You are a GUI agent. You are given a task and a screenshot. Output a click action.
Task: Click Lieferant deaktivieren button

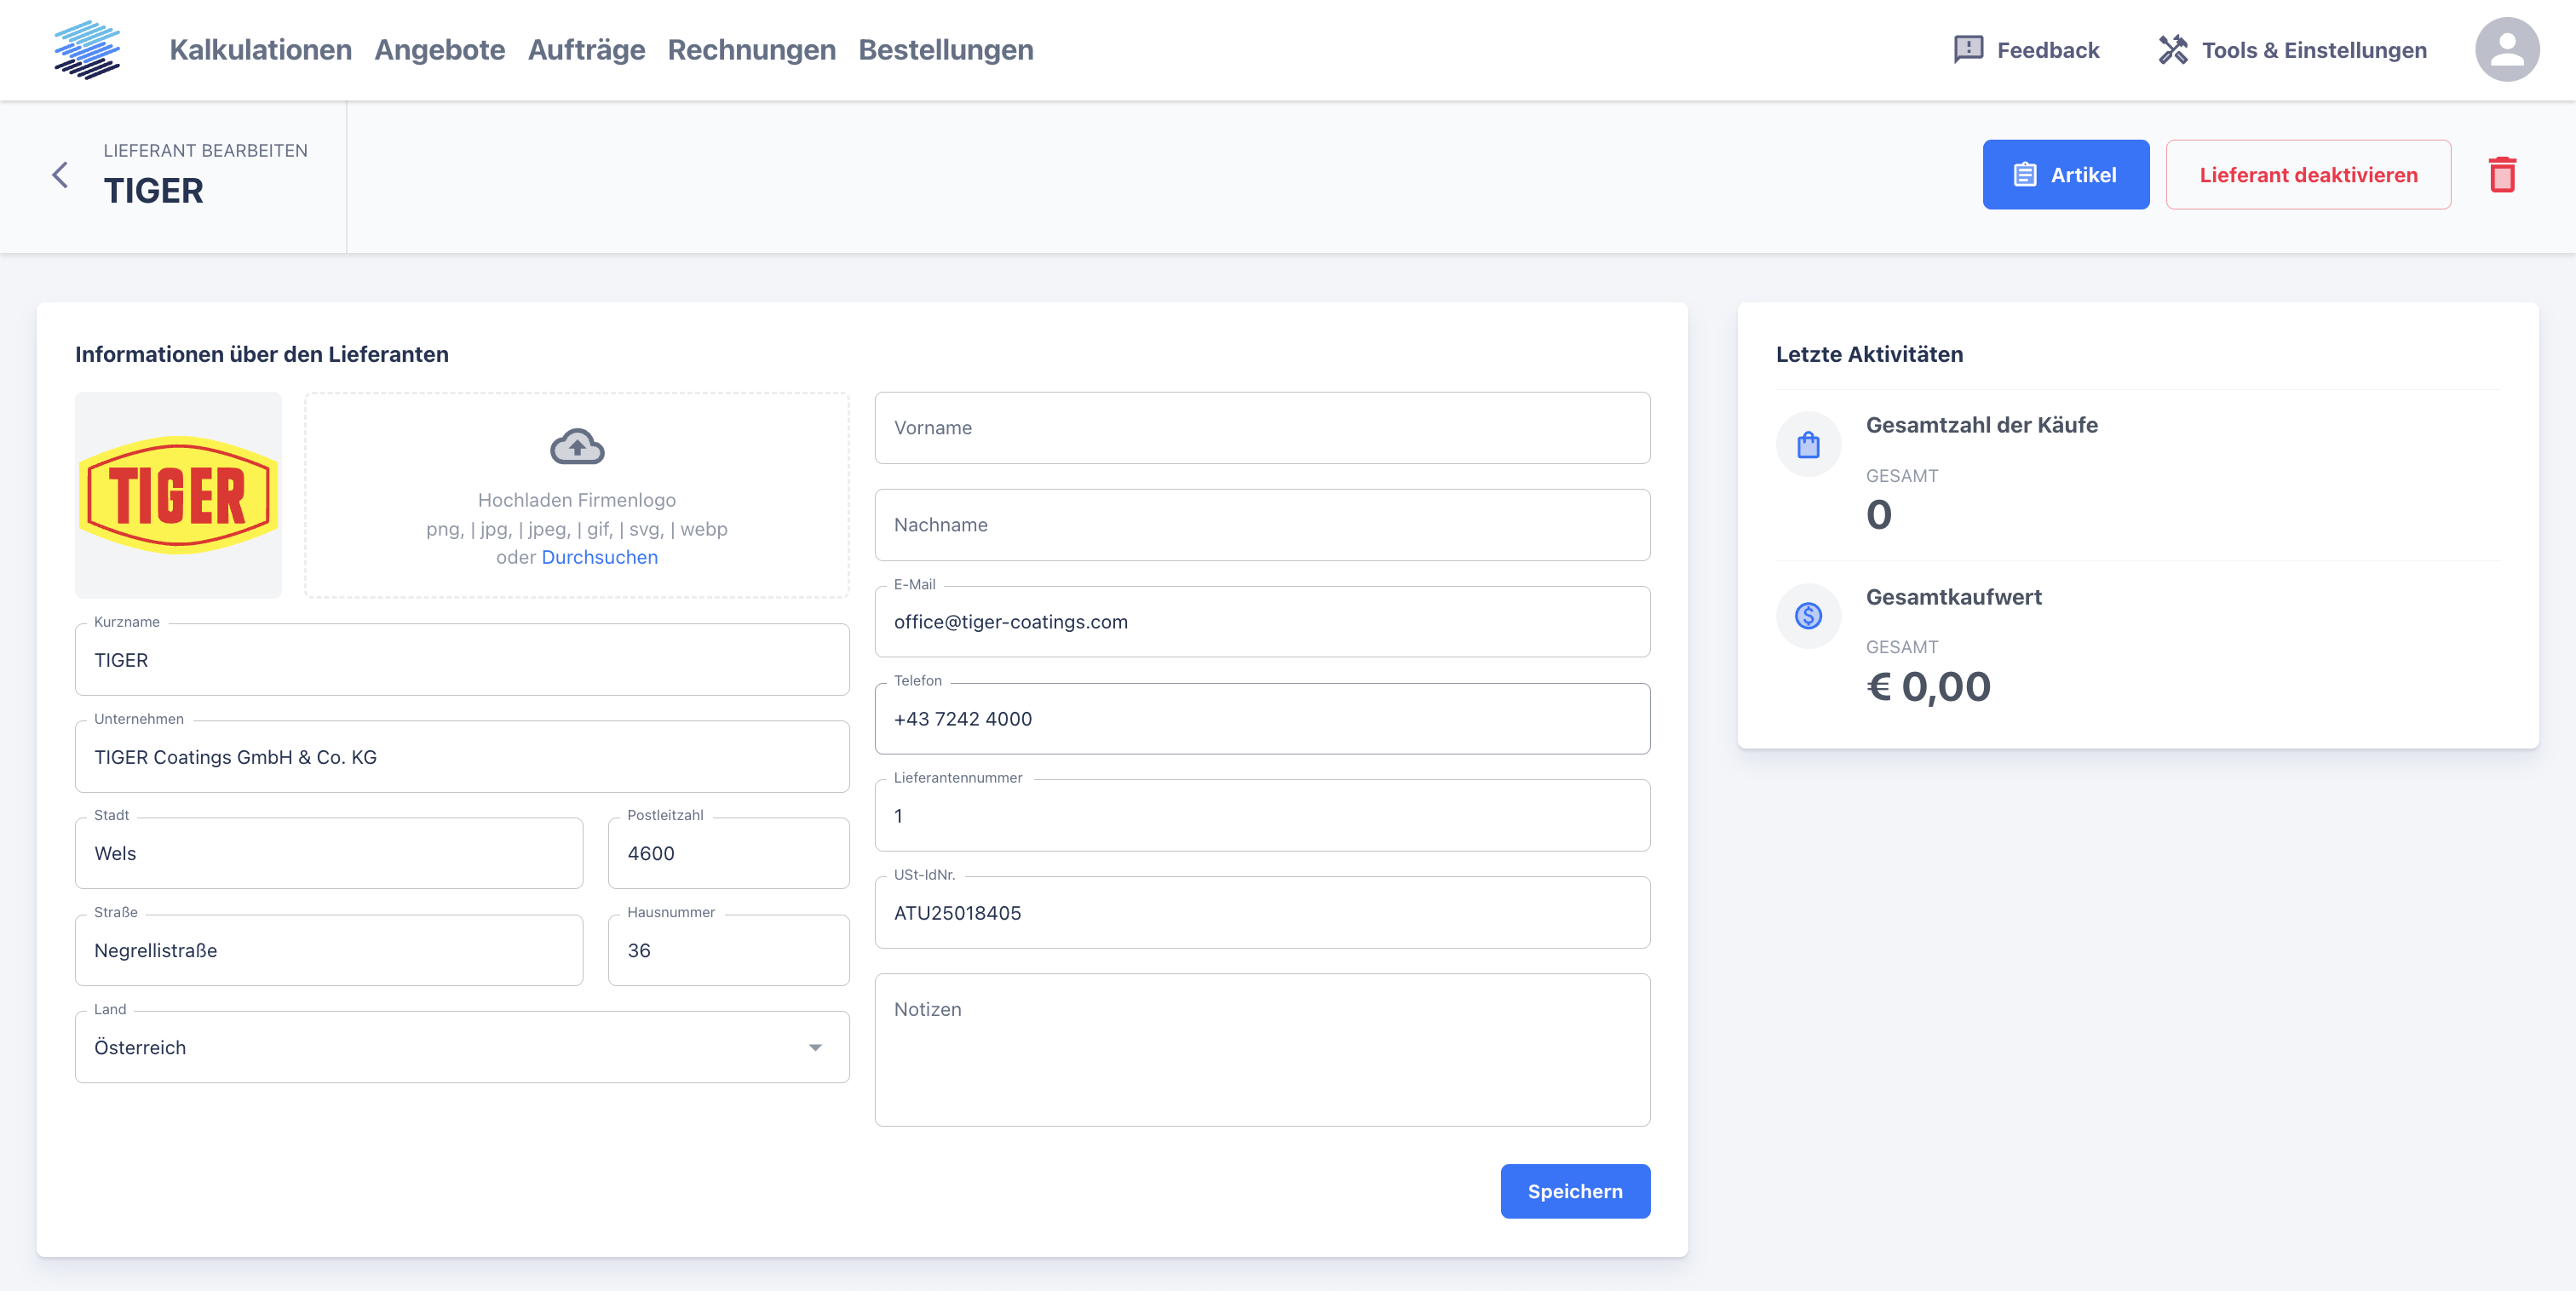coord(2307,175)
